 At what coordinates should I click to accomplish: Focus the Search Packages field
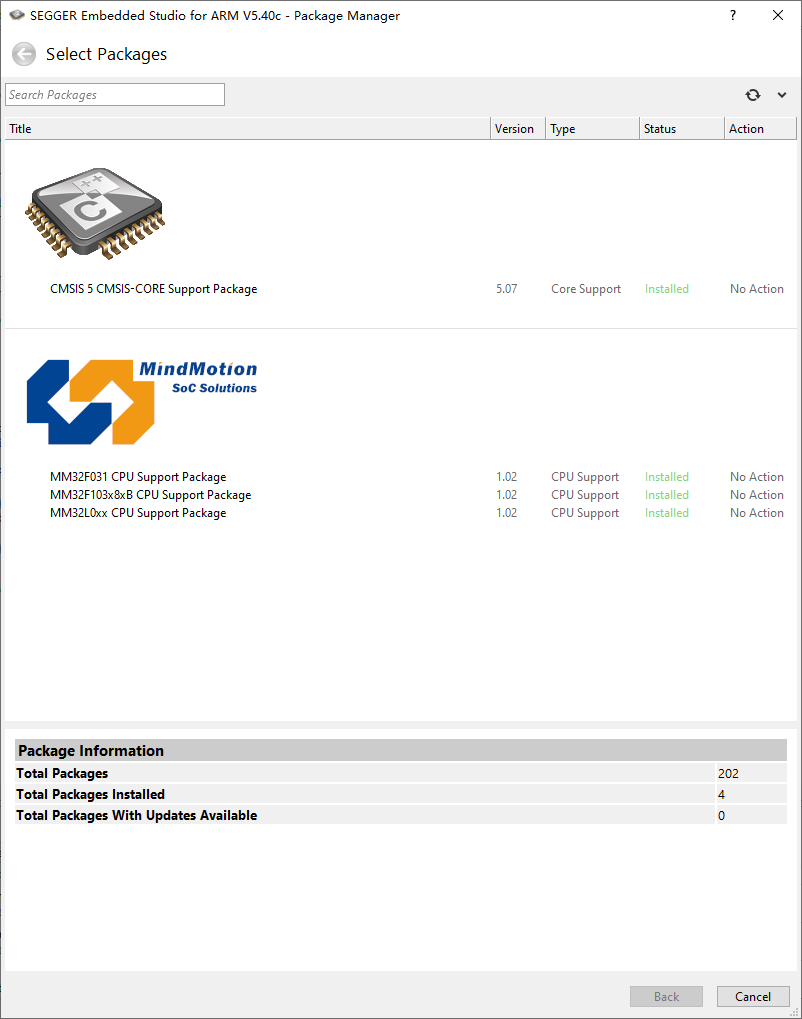pyautogui.click(x=115, y=94)
